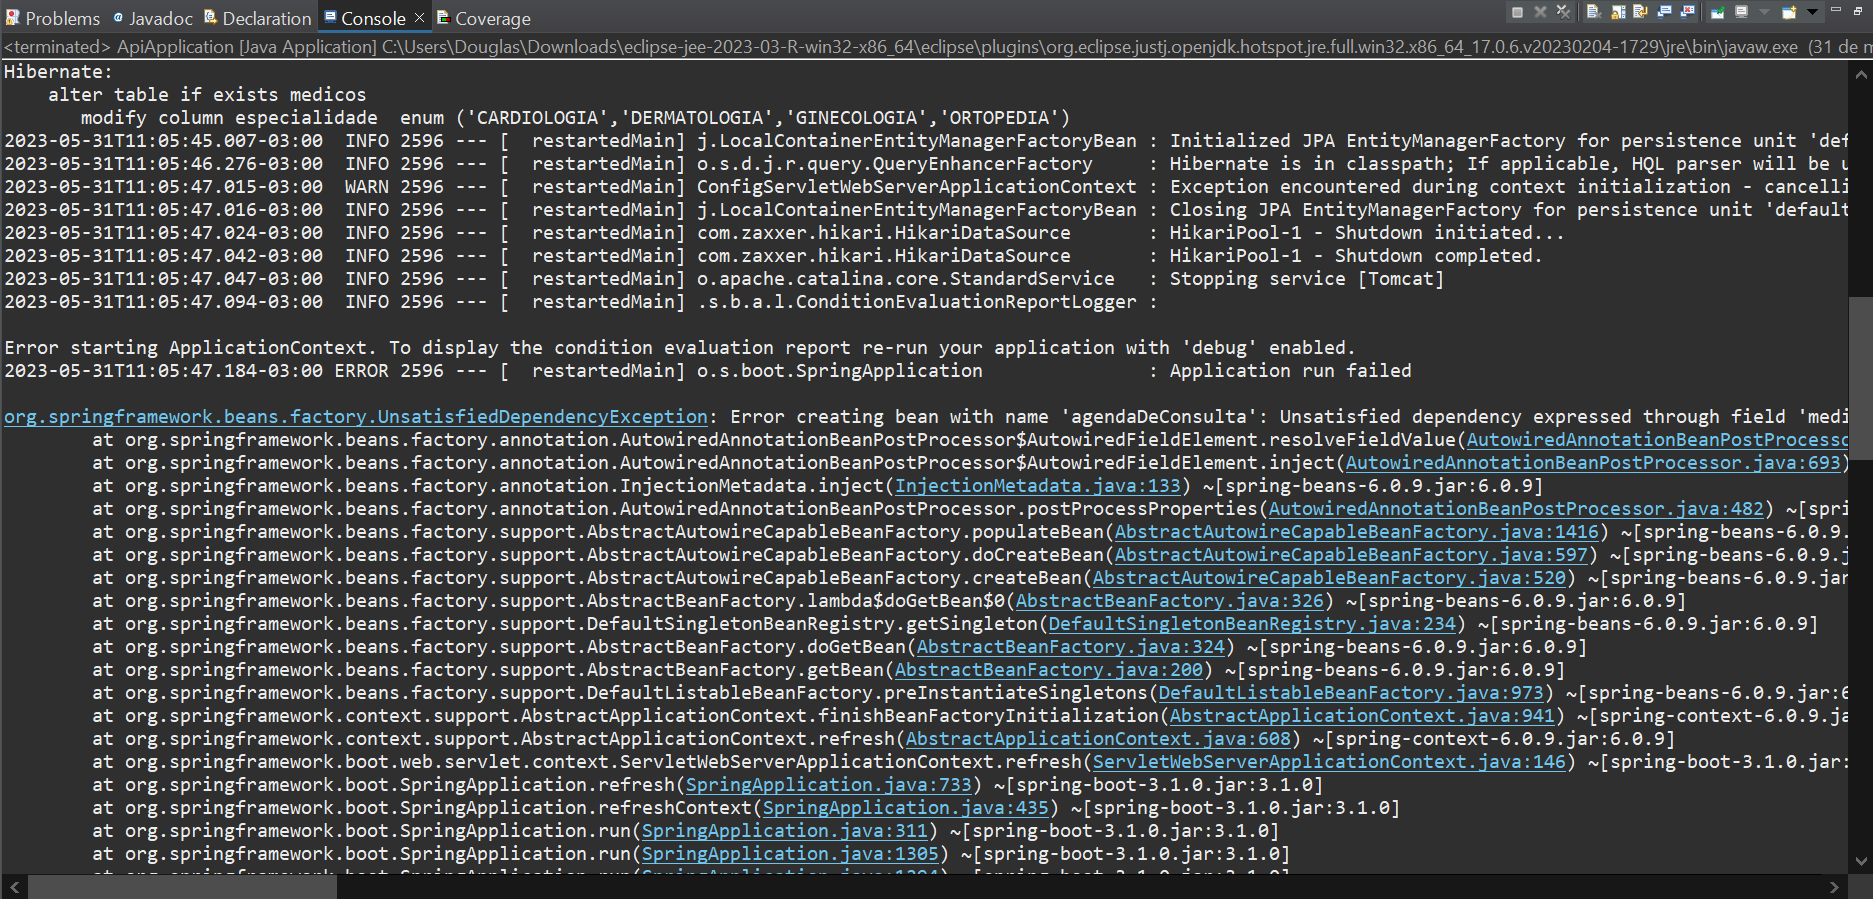1873x899 pixels.
Task: Maximize the Console view panel
Action: click(1858, 11)
